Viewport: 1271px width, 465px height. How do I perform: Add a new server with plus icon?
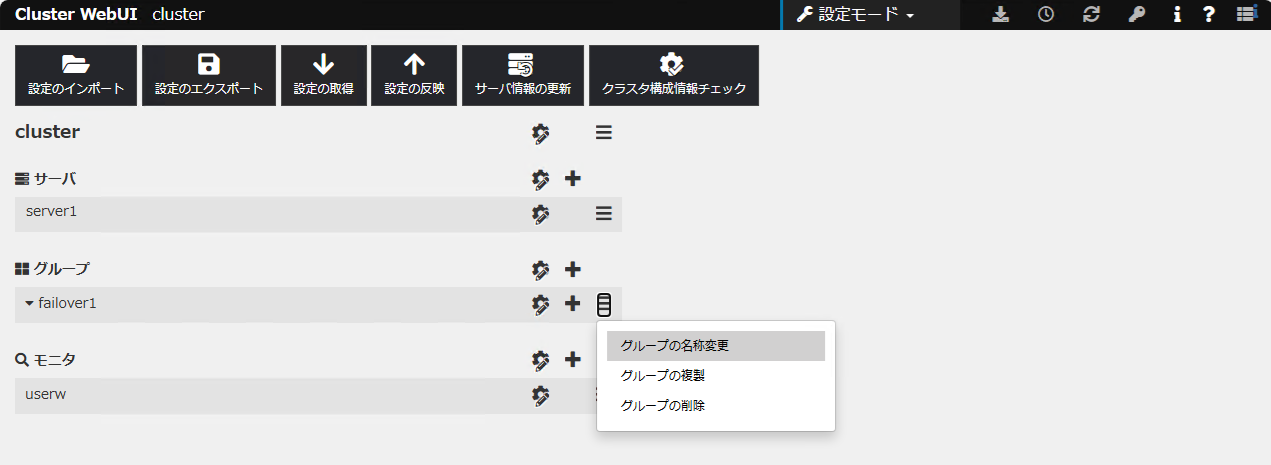tap(573, 179)
